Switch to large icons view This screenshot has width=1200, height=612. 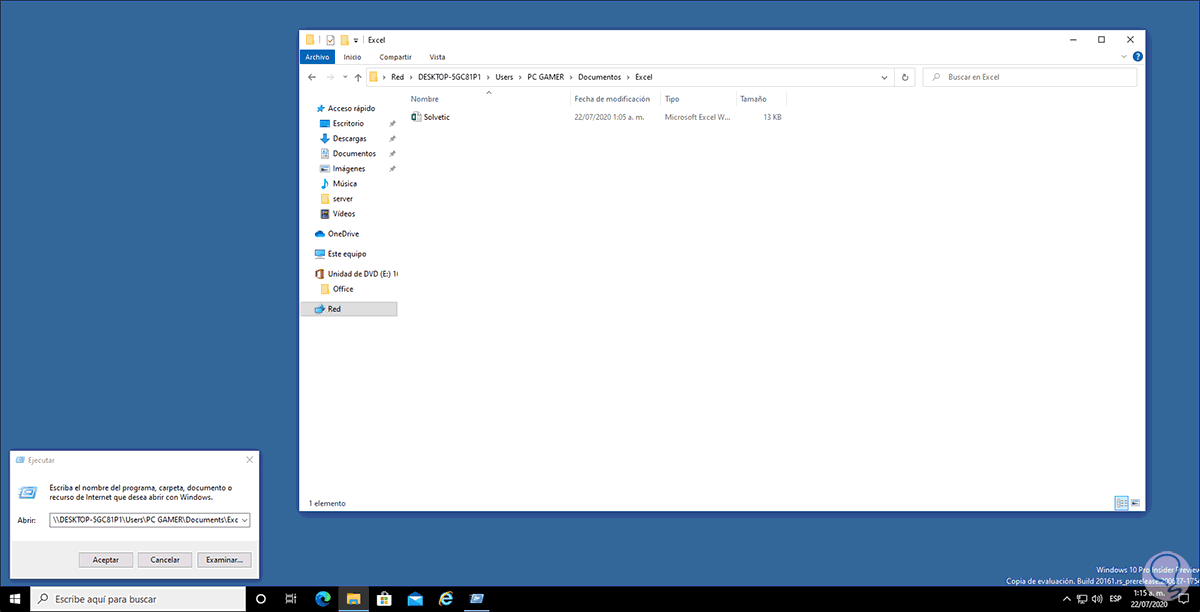pos(1135,503)
